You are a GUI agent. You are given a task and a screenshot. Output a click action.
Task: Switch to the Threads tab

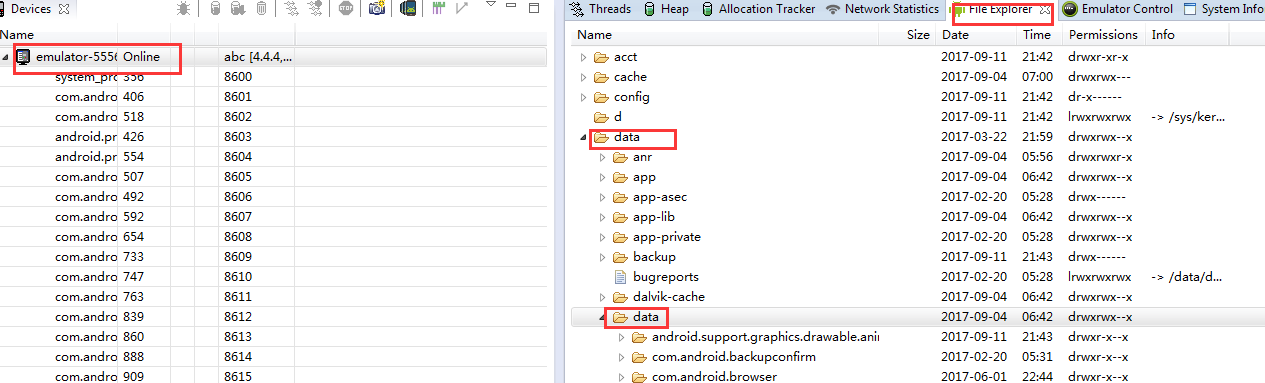click(x=600, y=9)
